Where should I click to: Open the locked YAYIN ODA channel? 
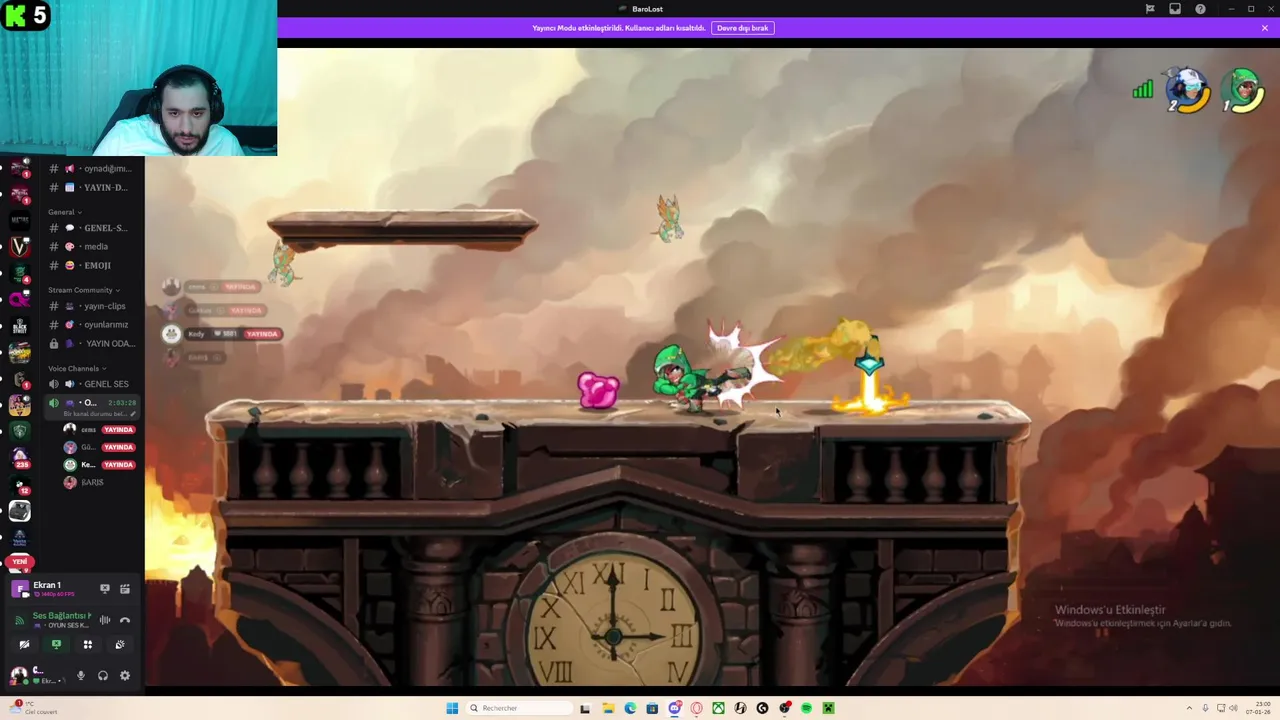click(92, 343)
